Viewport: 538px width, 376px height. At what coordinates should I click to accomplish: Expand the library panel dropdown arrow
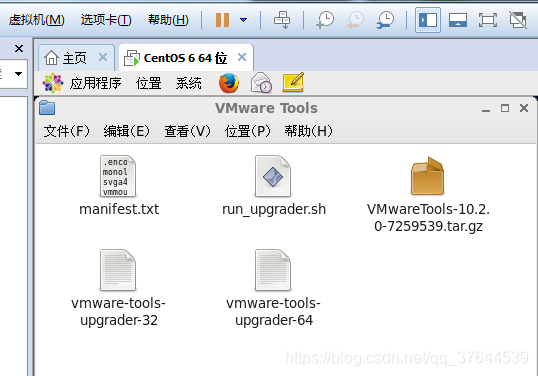click(x=19, y=73)
